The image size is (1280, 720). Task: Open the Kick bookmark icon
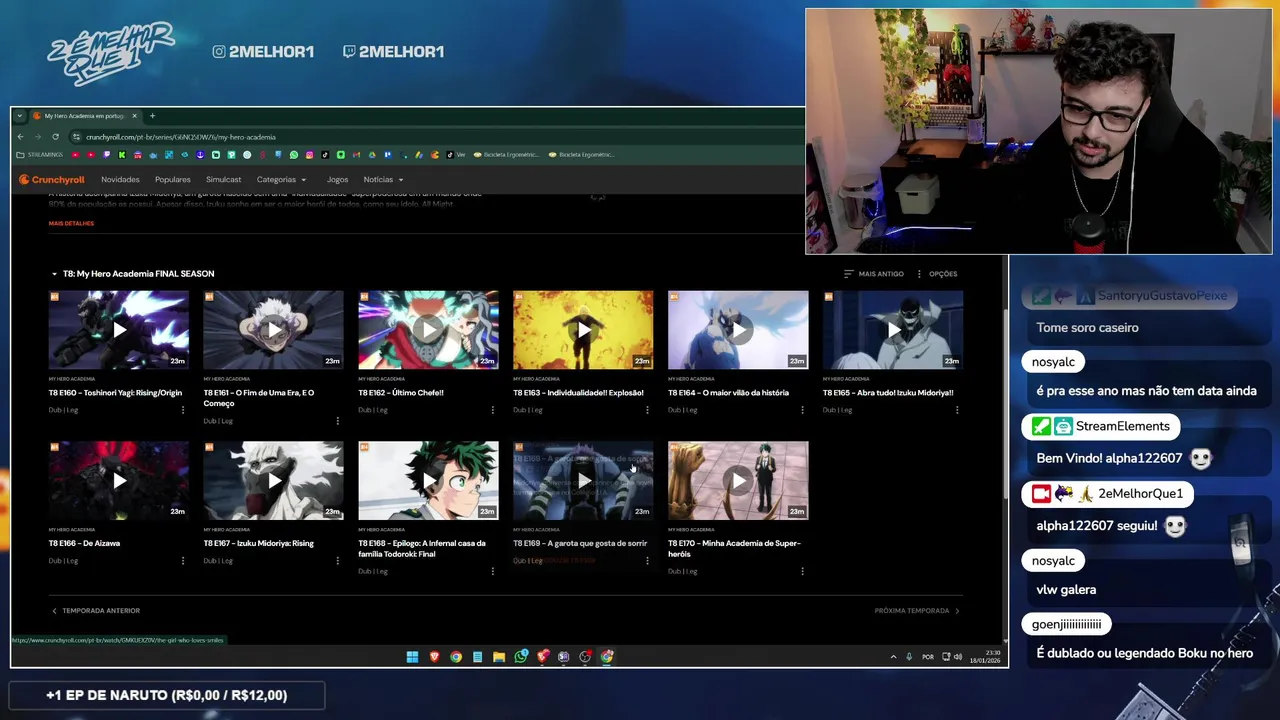pyautogui.click(x=122, y=155)
